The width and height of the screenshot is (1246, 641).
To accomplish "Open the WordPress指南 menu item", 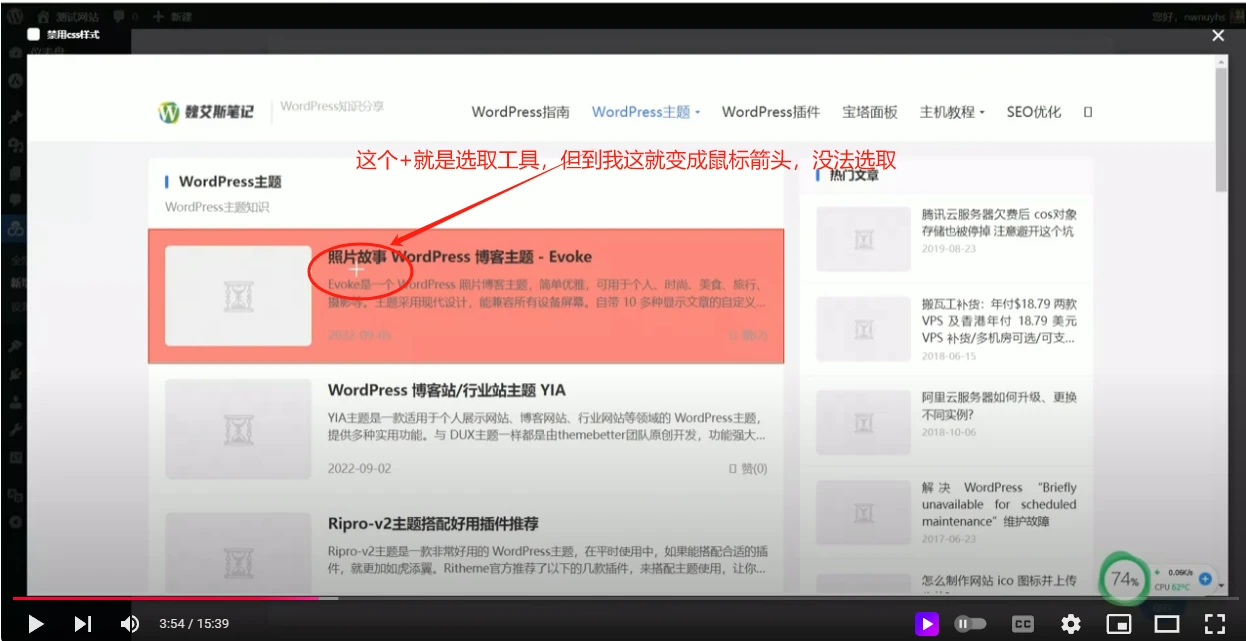I will 520,112.
